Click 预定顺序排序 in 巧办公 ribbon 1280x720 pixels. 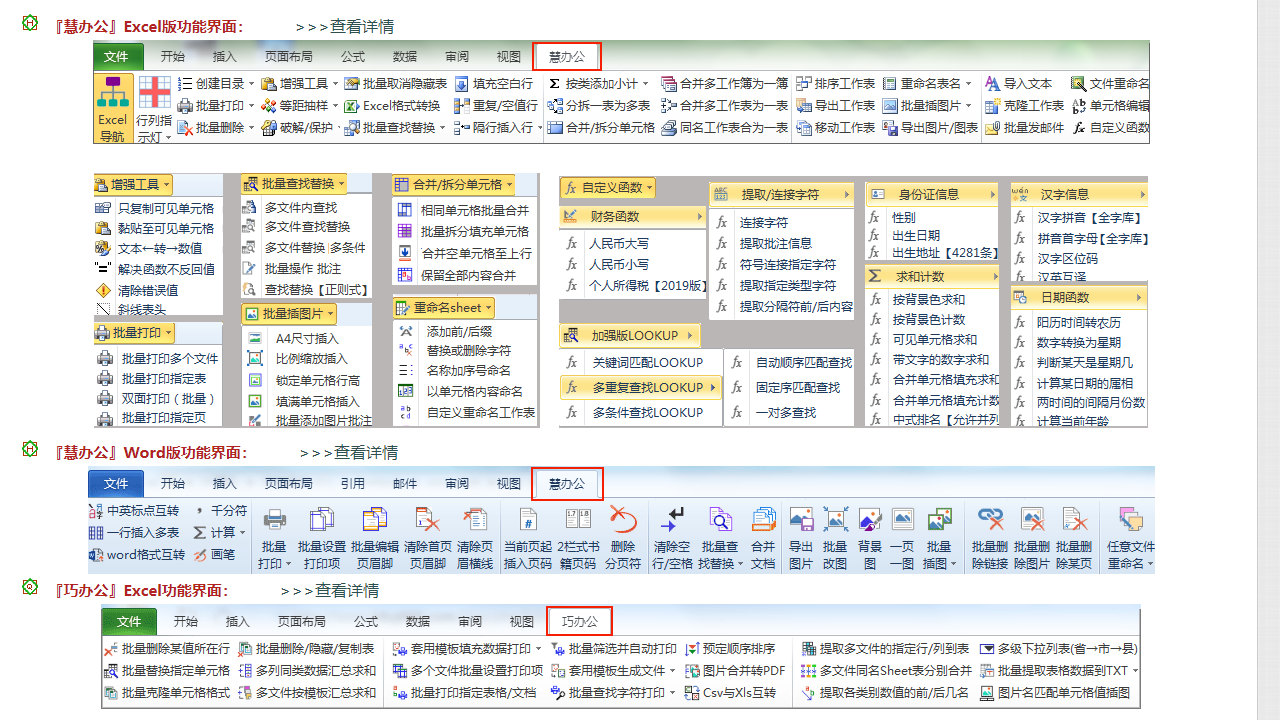(x=730, y=649)
